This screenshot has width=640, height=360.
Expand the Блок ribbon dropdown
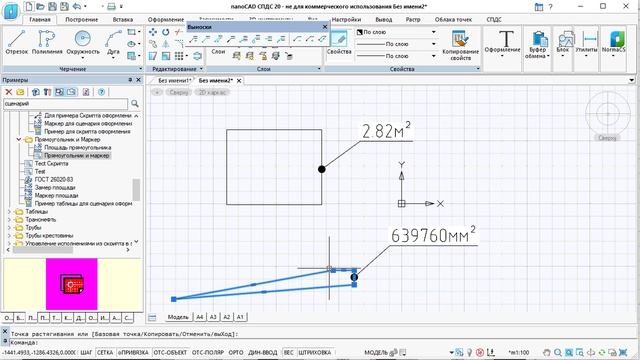coord(562,56)
